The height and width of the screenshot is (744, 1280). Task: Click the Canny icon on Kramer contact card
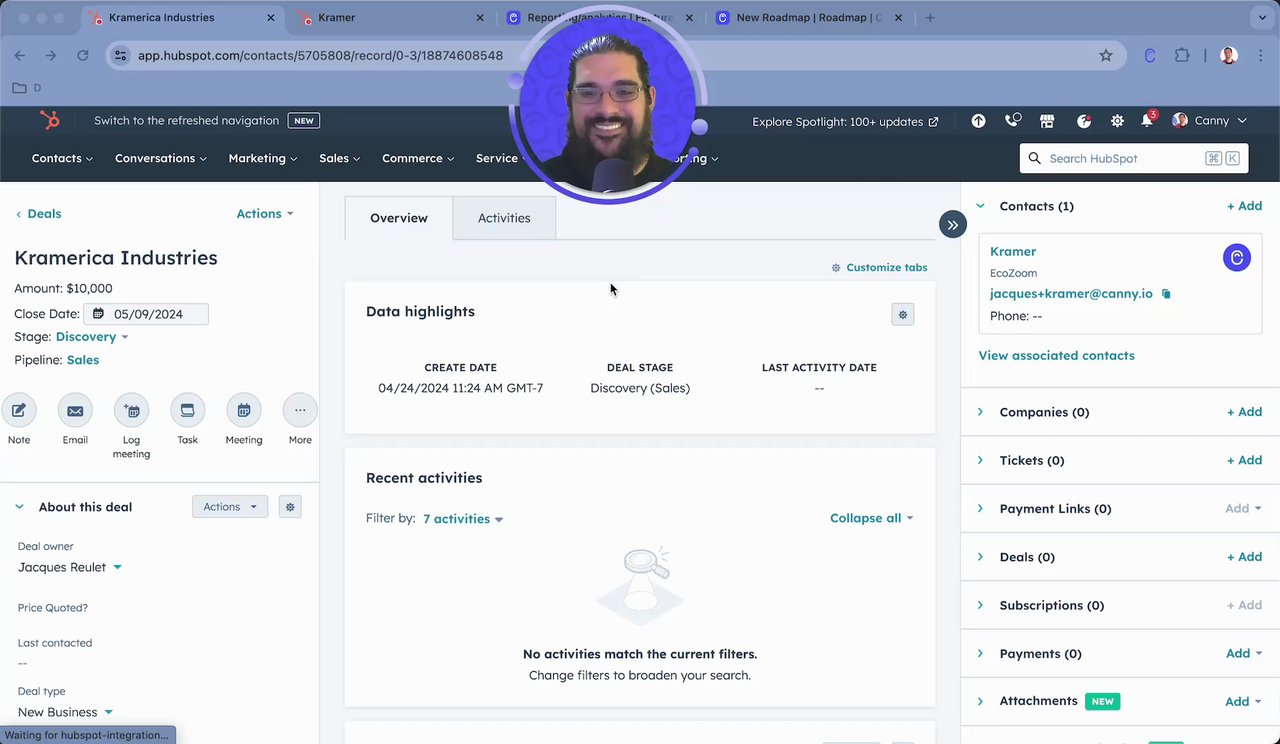pos(1237,258)
